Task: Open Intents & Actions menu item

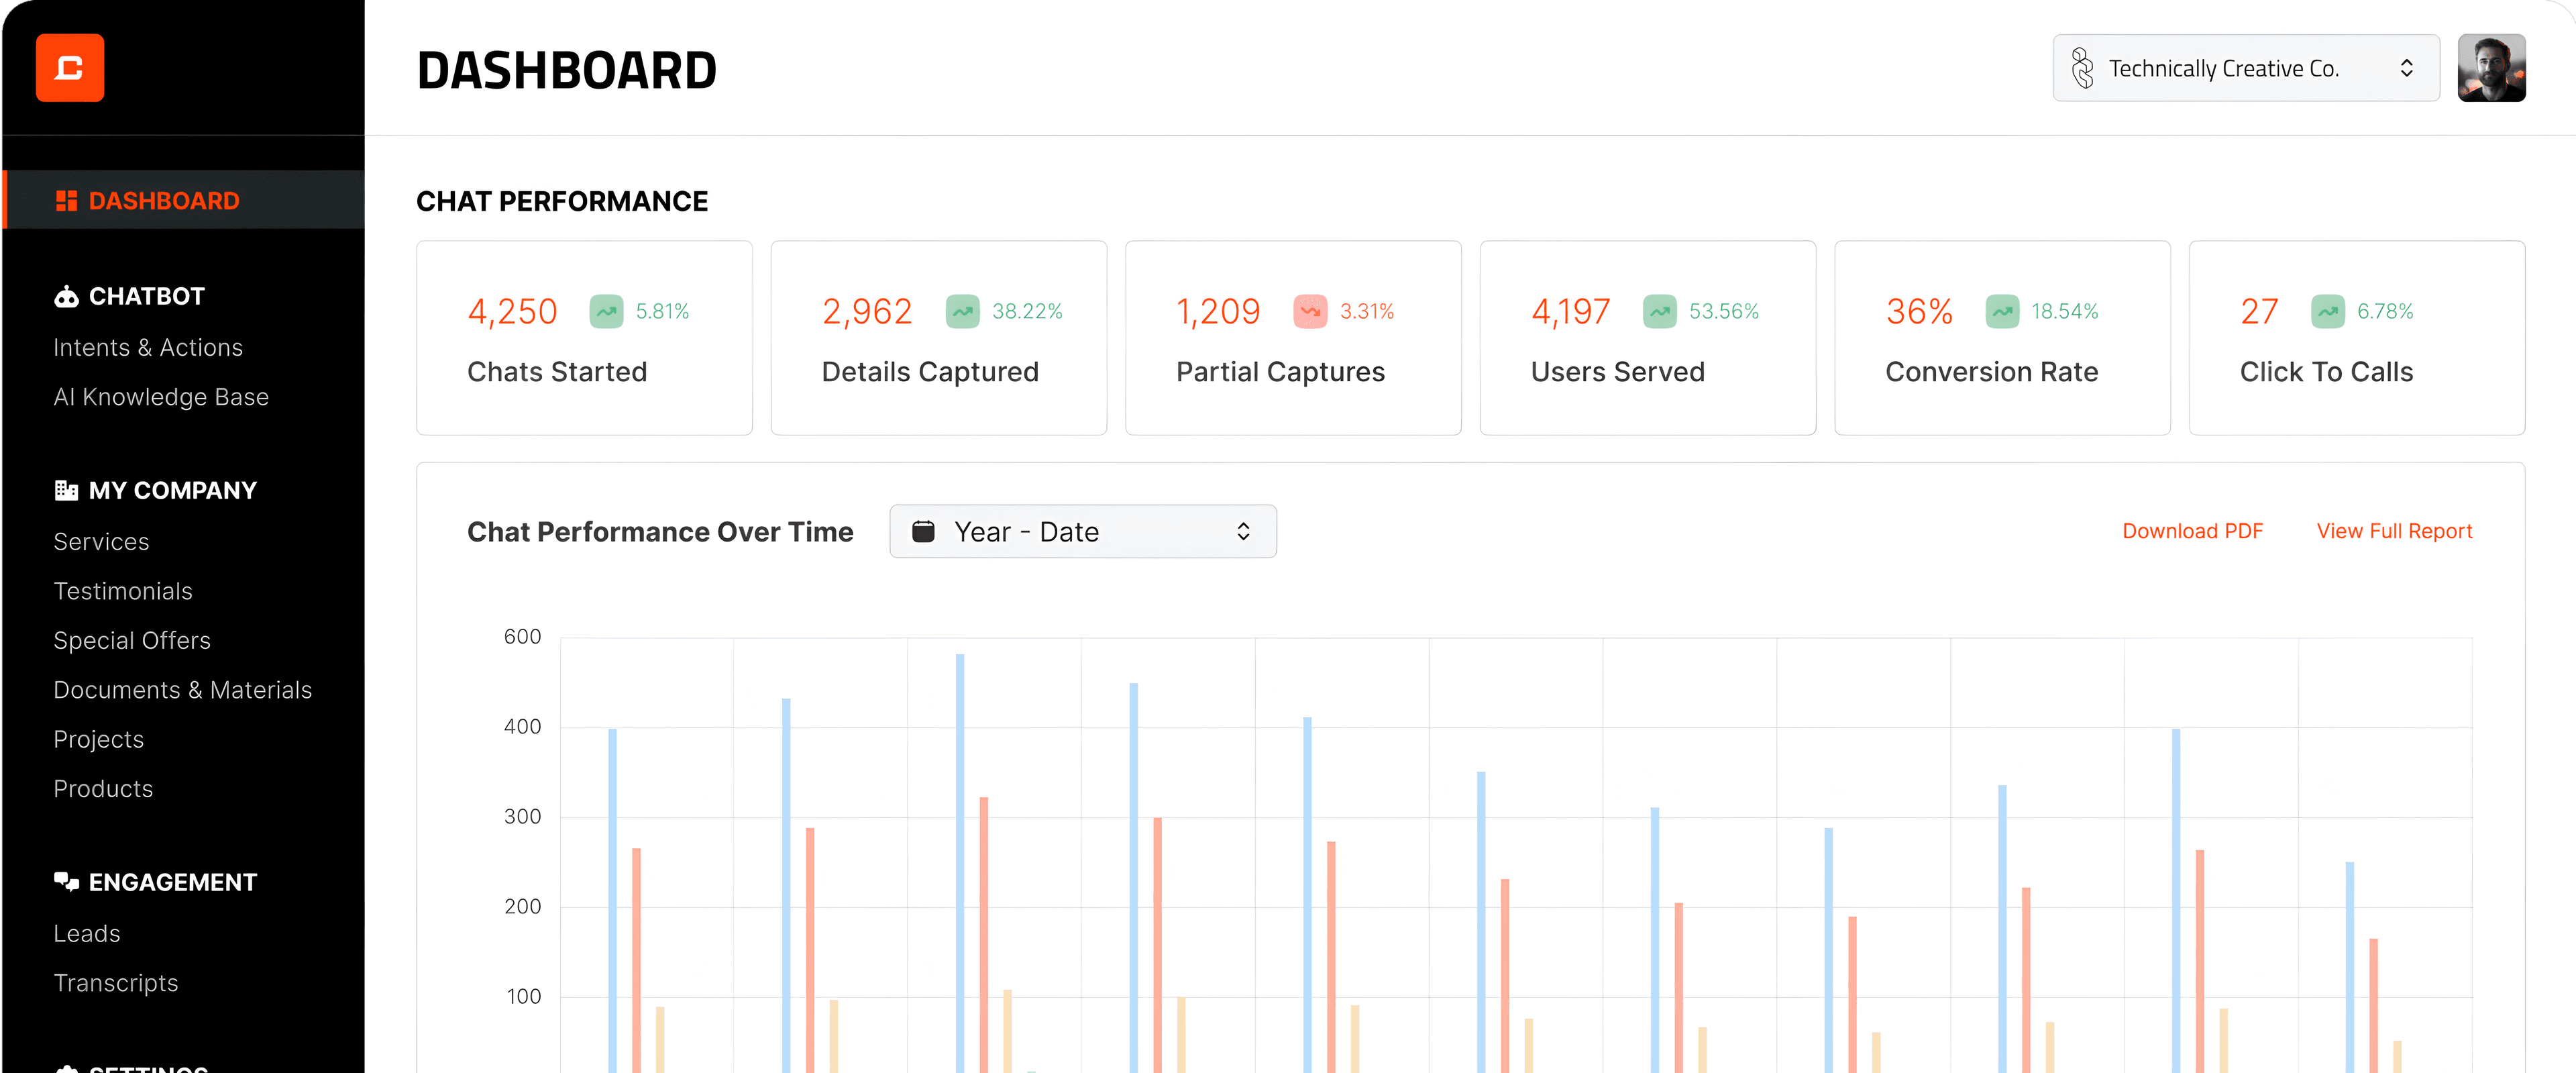Action: pos(148,347)
